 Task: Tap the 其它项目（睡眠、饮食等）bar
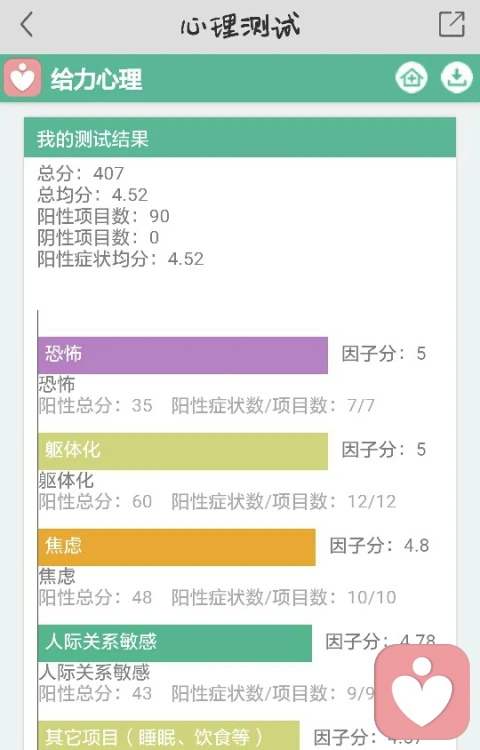pos(168,735)
